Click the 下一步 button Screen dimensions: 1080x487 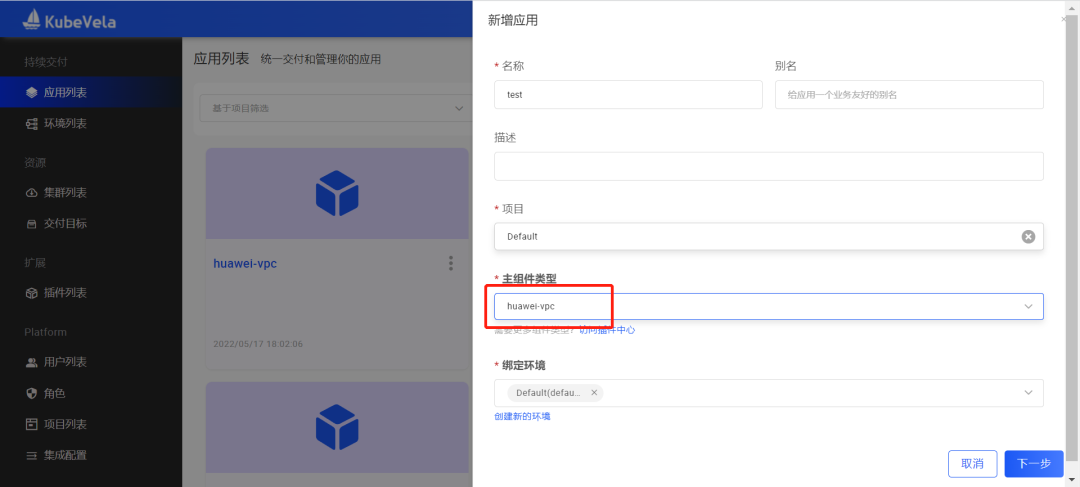pyautogui.click(x=1034, y=464)
